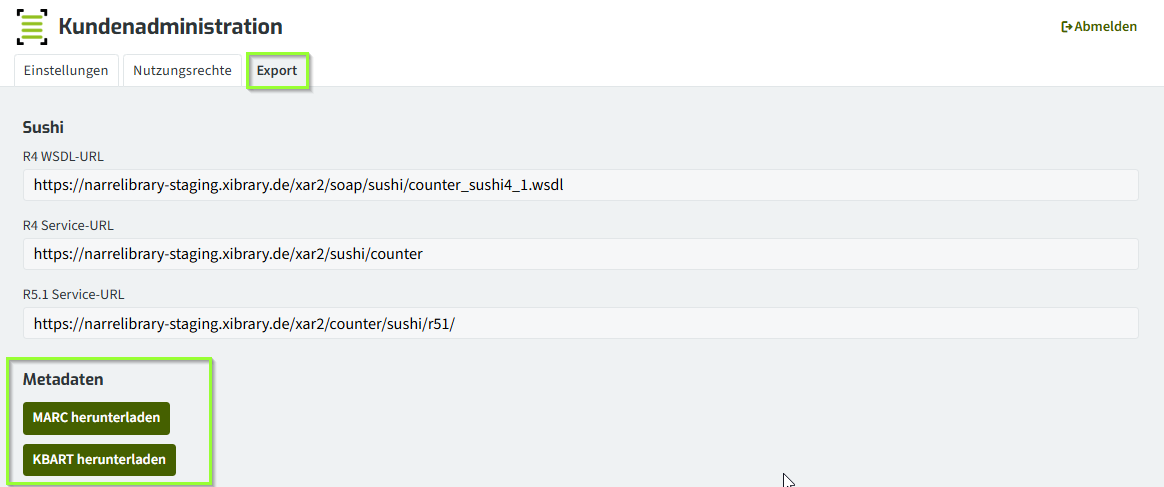The image size is (1164, 487).
Task: Click the Kundenadministration page title
Action: pyautogui.click(x=170, y=27)
